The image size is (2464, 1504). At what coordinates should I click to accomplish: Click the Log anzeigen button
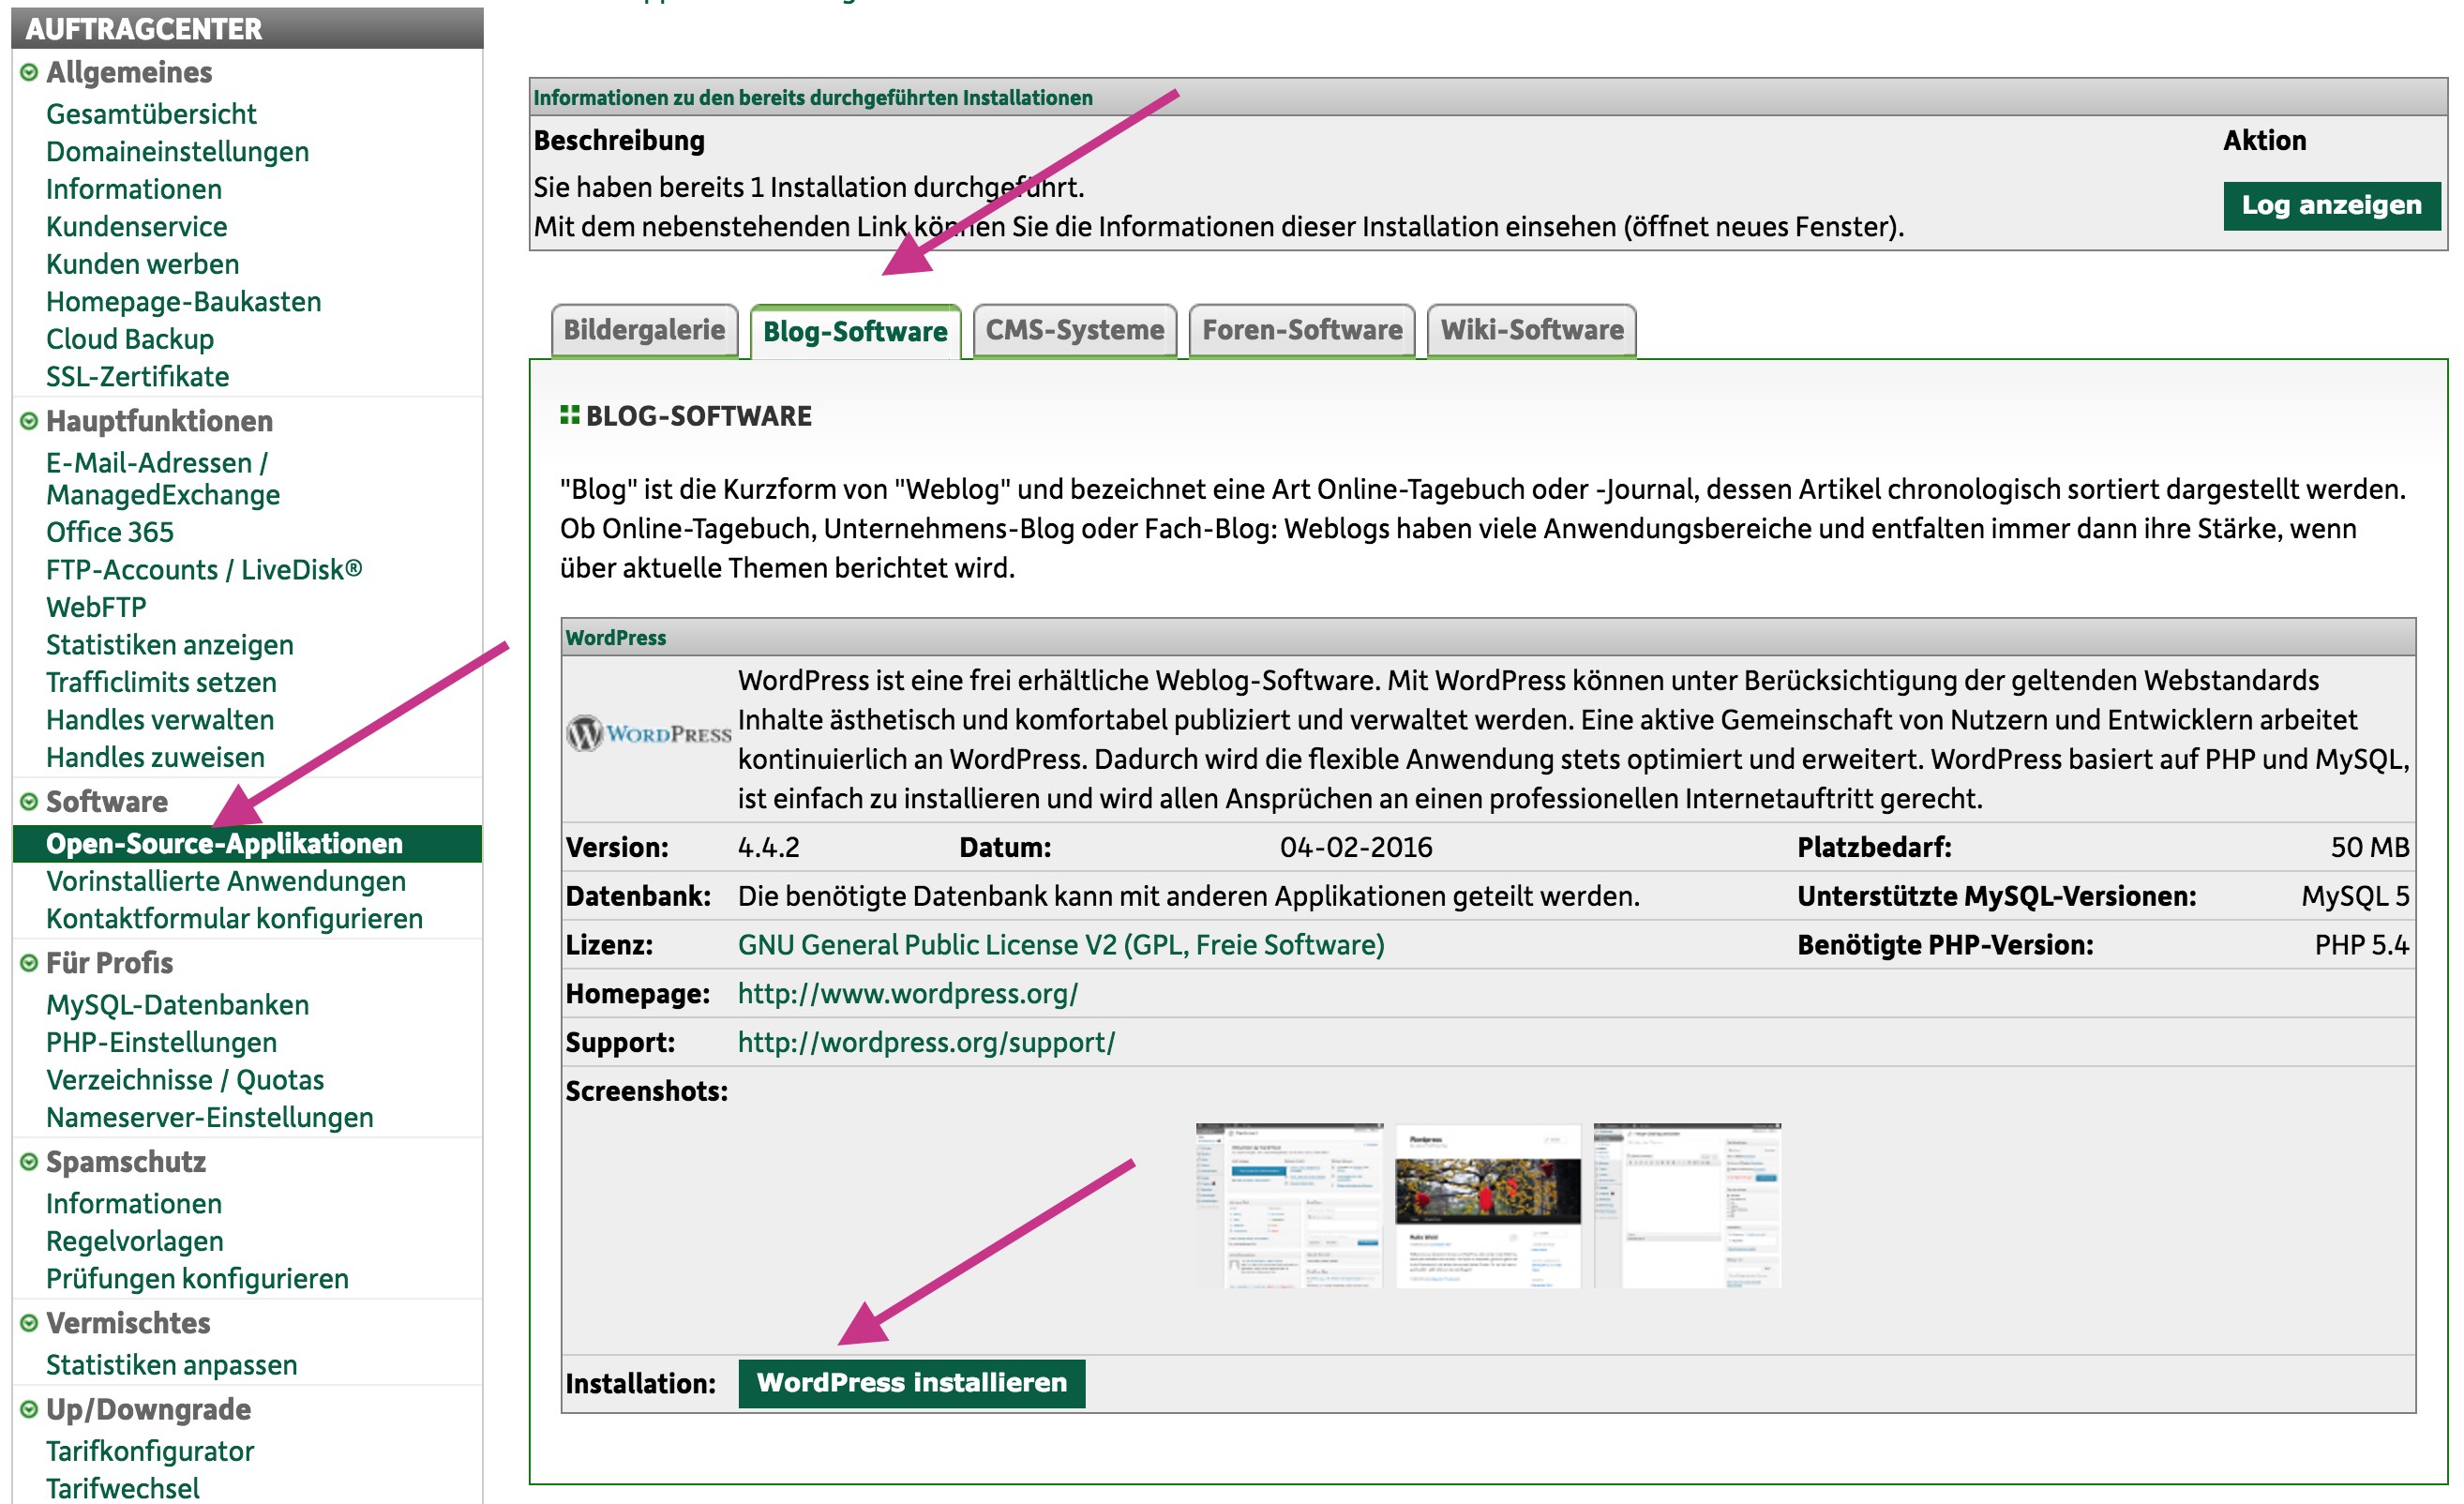click(x=2331, y=206)
